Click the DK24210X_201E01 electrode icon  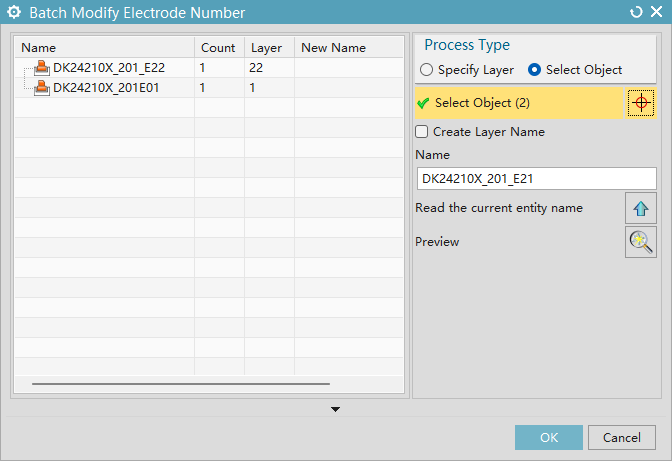pos(42,88)
